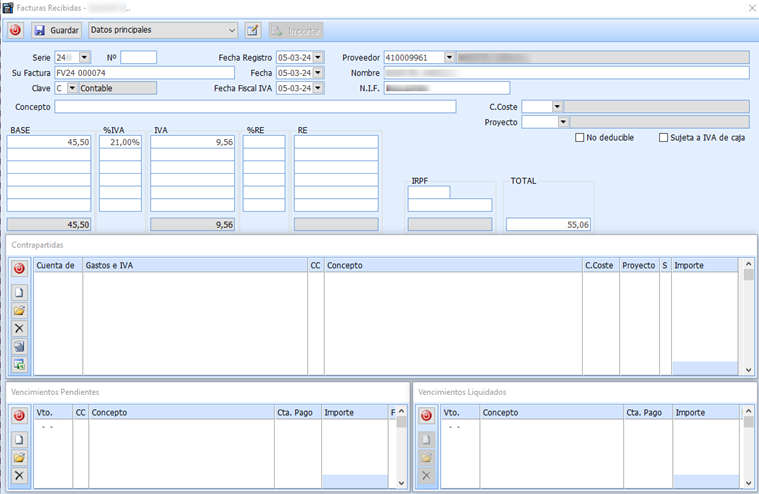Click the Guardar button
The image size is (759, 494).
coord(56,30)
